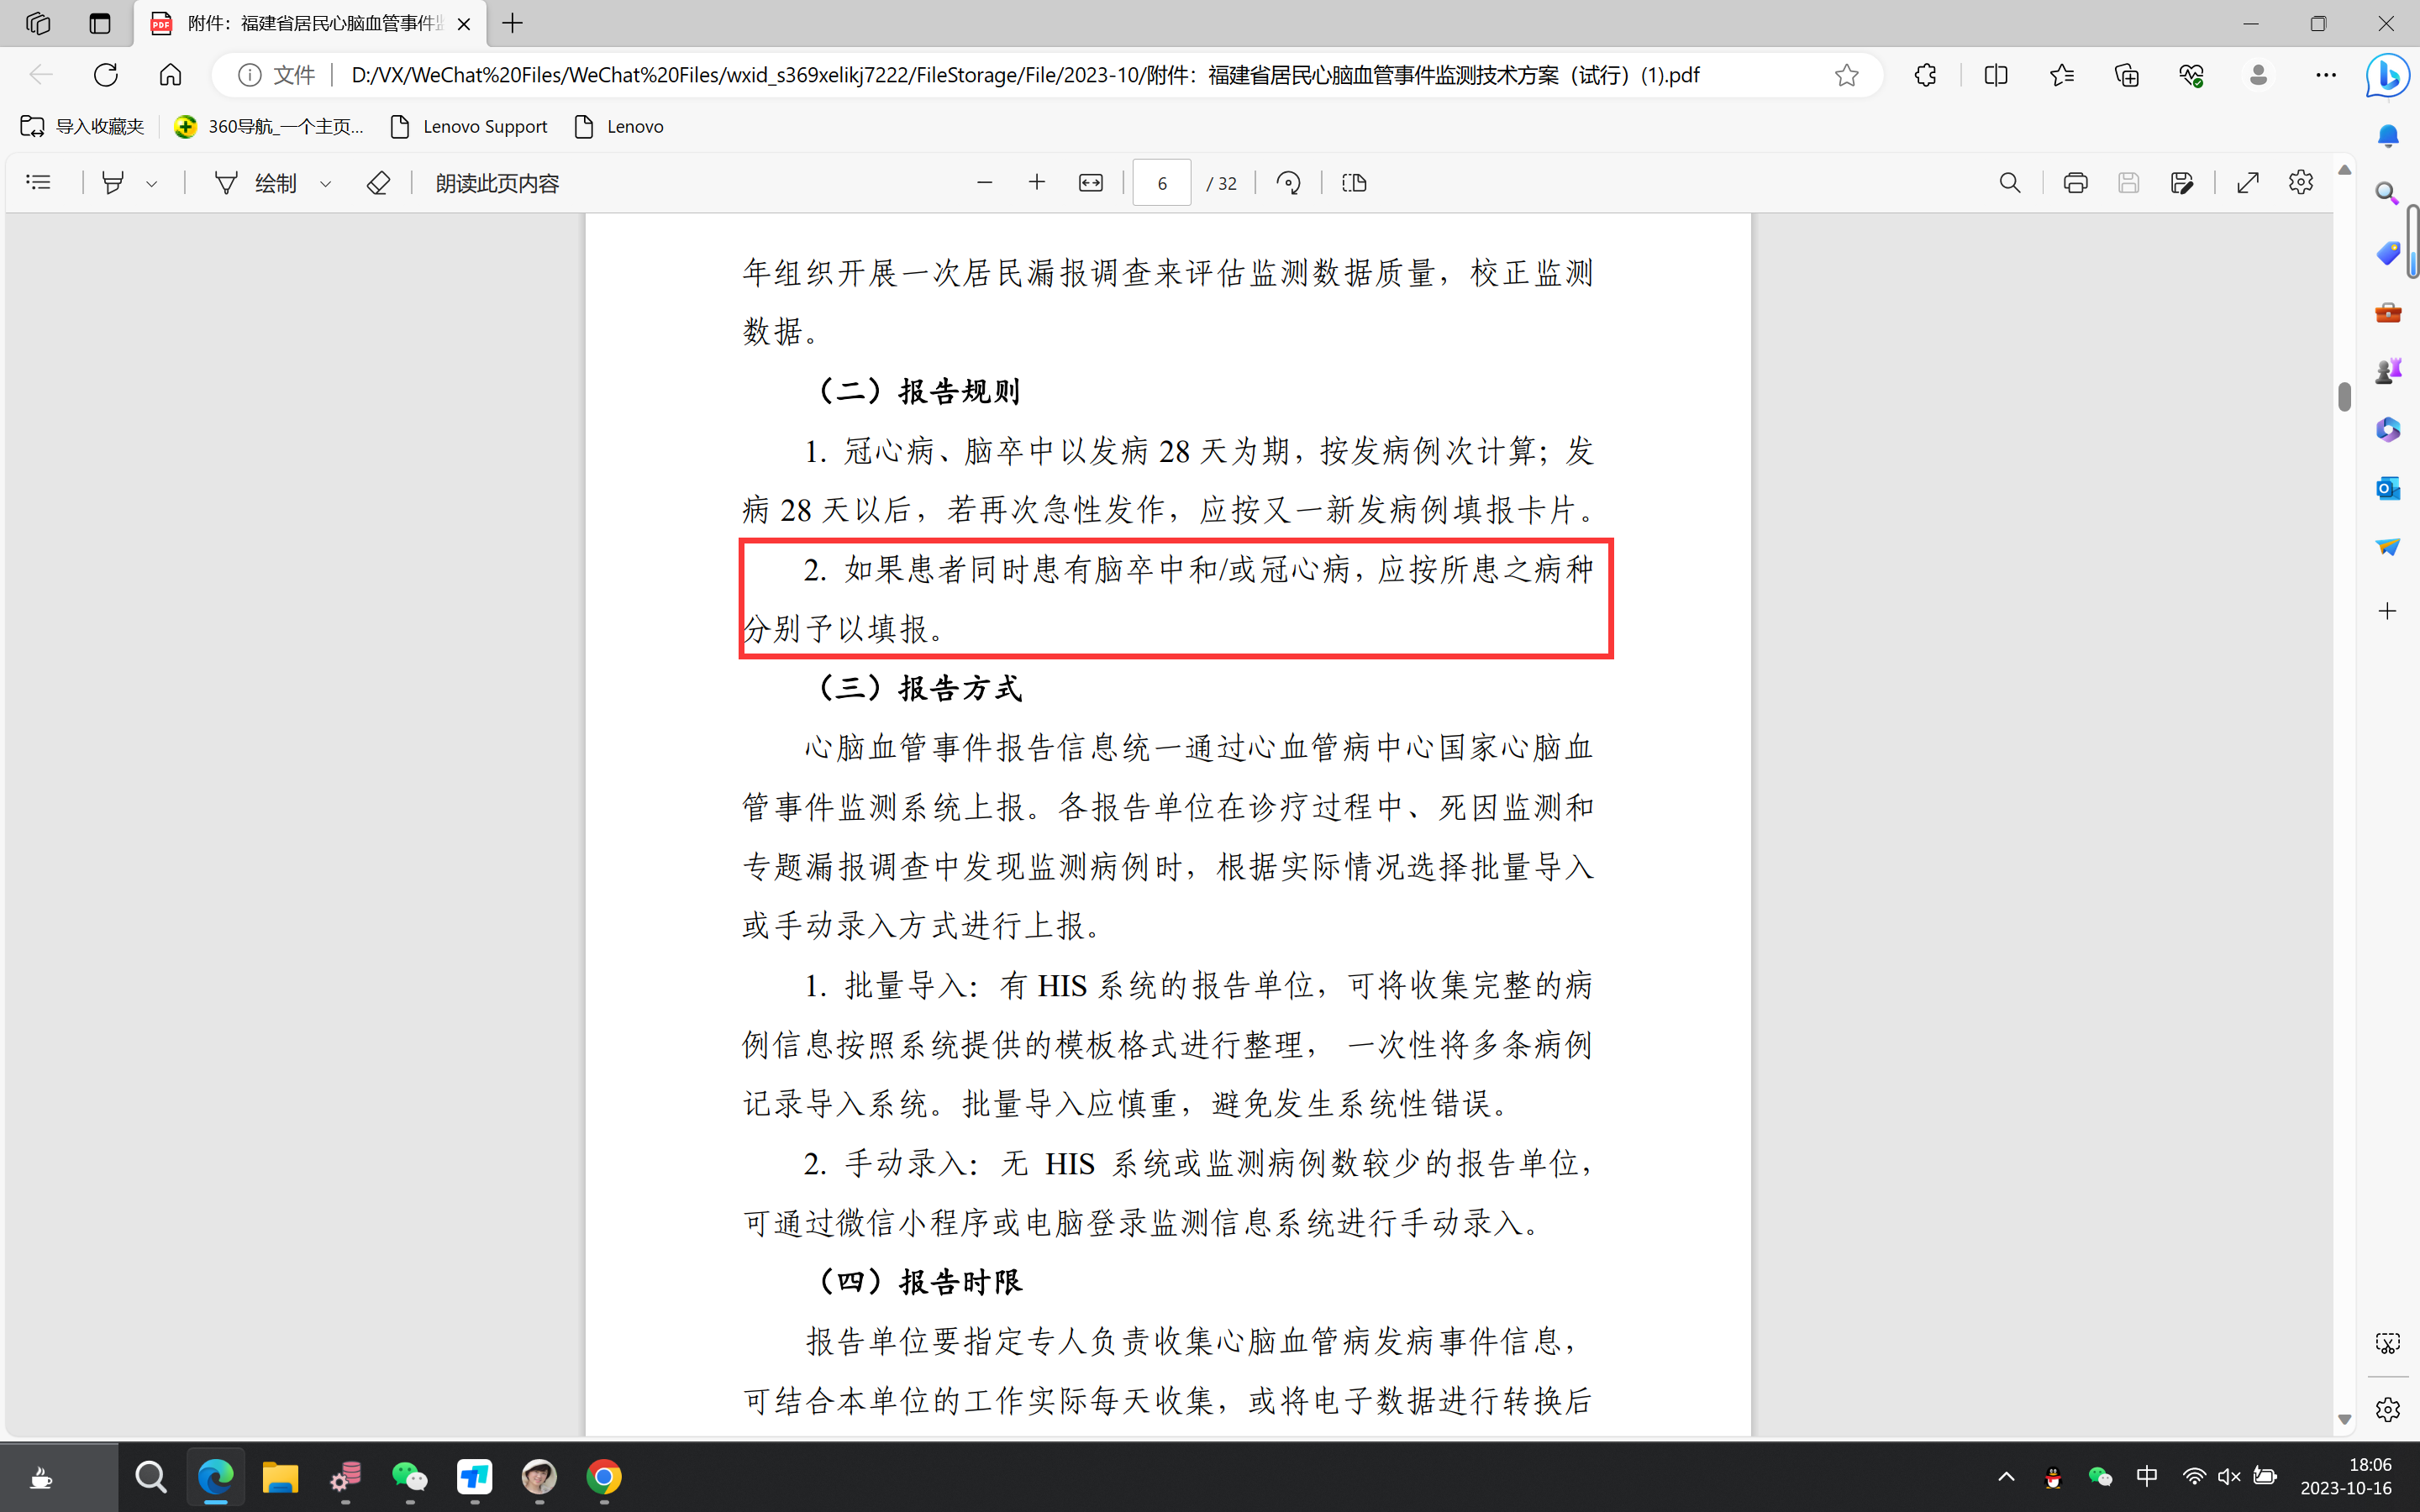Click the Save As PDF icon
This screenshot has width=2420, height=1512.
(2181, 183)
